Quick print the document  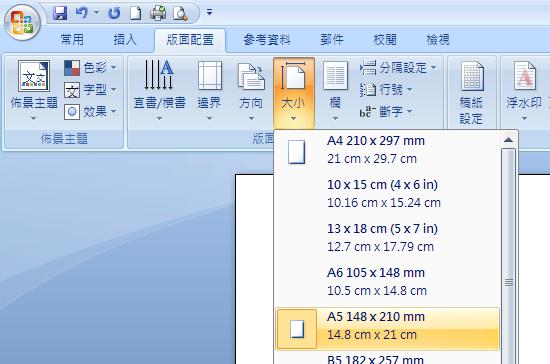tap(158, 13)
